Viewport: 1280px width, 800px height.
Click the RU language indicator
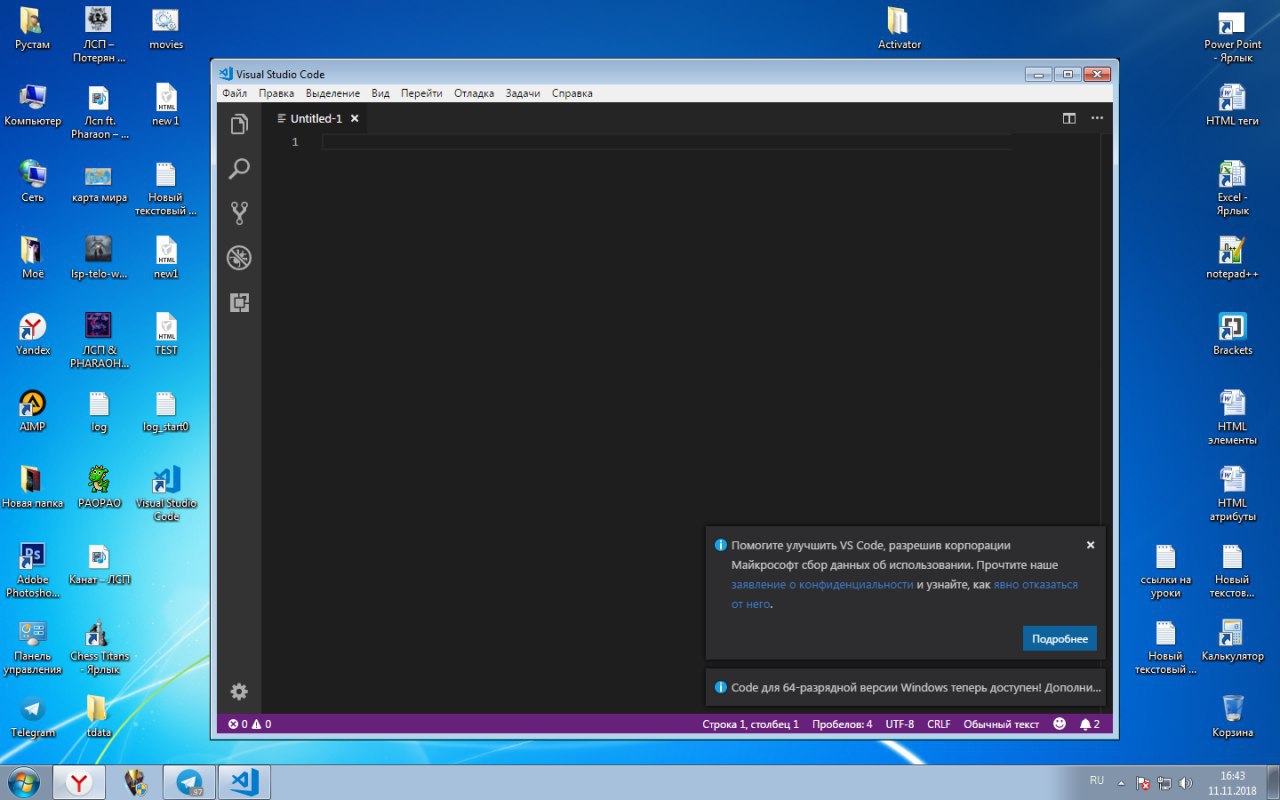tap(1097, 780)
